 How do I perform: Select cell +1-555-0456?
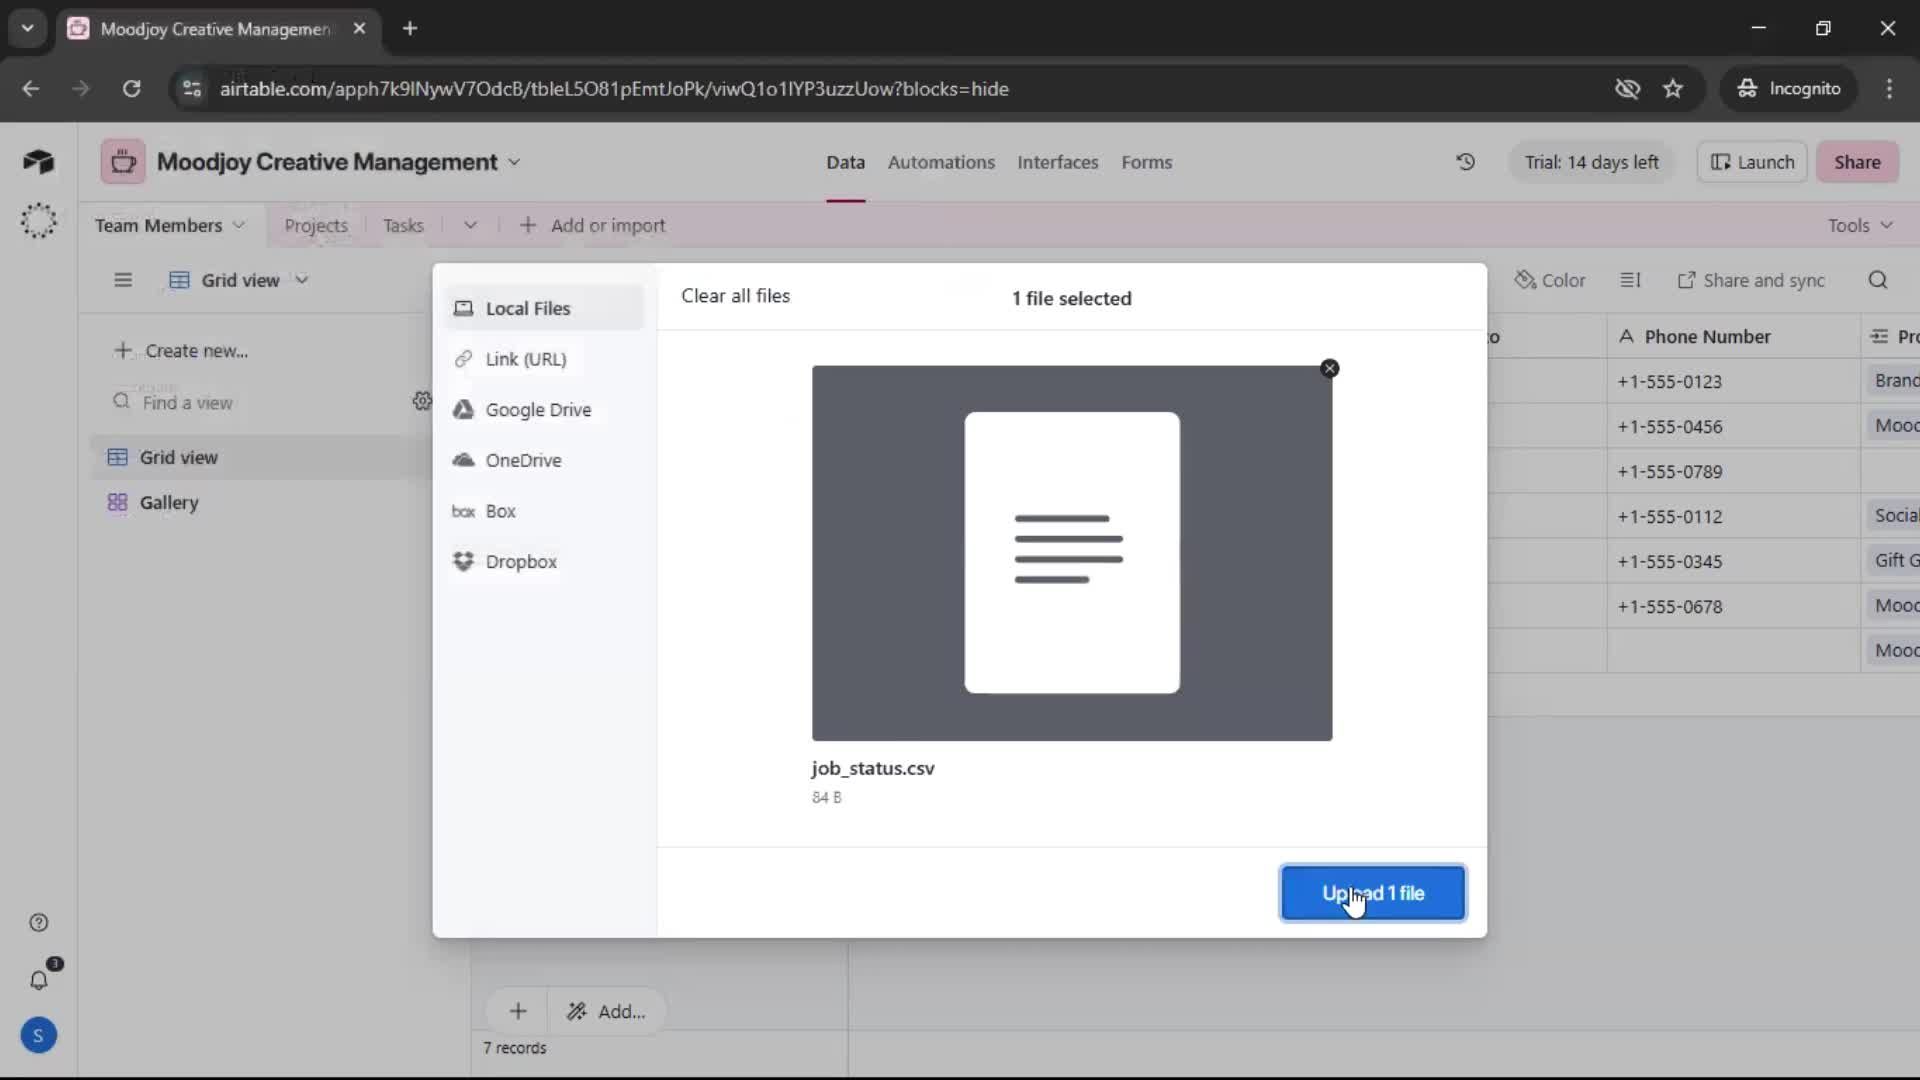pyautogui.click(x=1733, y=426)
